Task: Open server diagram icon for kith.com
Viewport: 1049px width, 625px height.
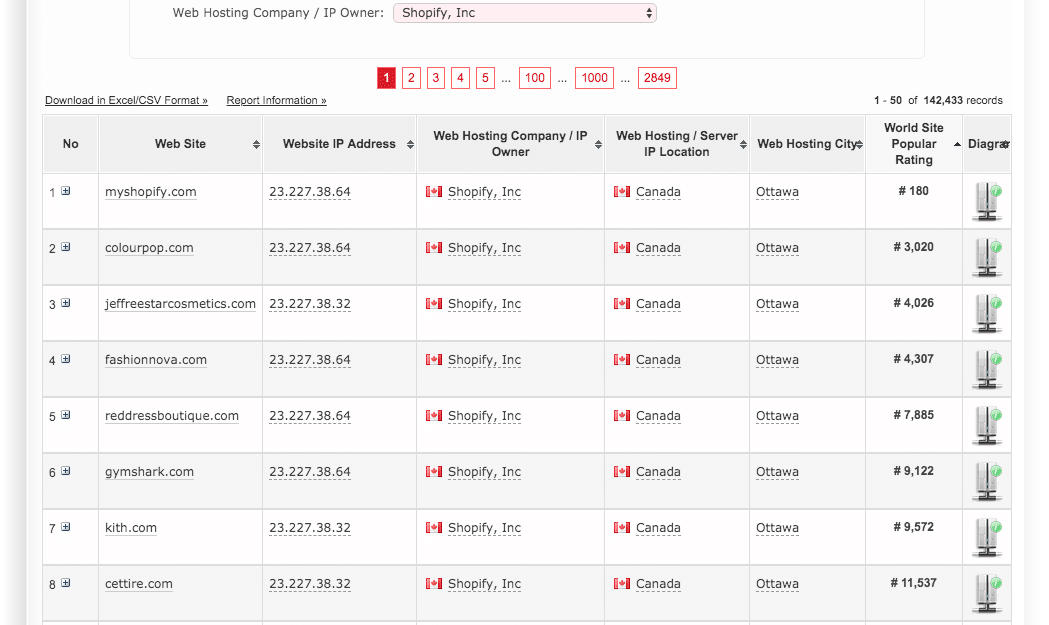Action: coord(987,539)
